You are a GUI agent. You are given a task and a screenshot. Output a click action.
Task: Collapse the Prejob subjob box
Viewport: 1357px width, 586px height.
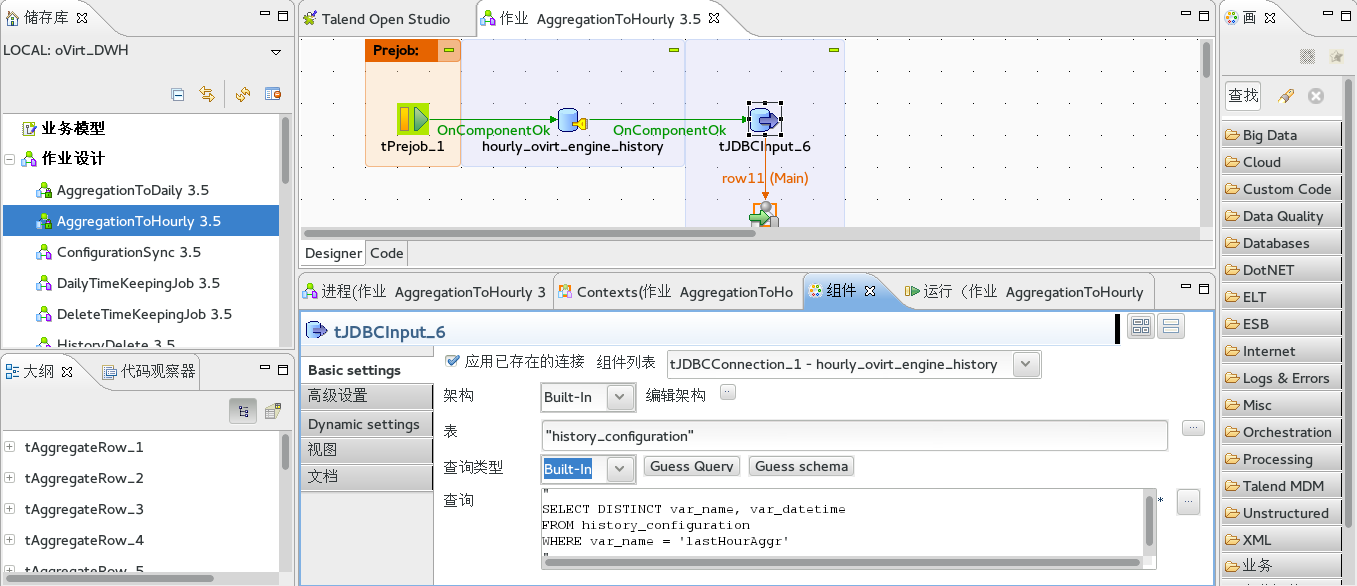pyautogui.click(x=449, y=50)
